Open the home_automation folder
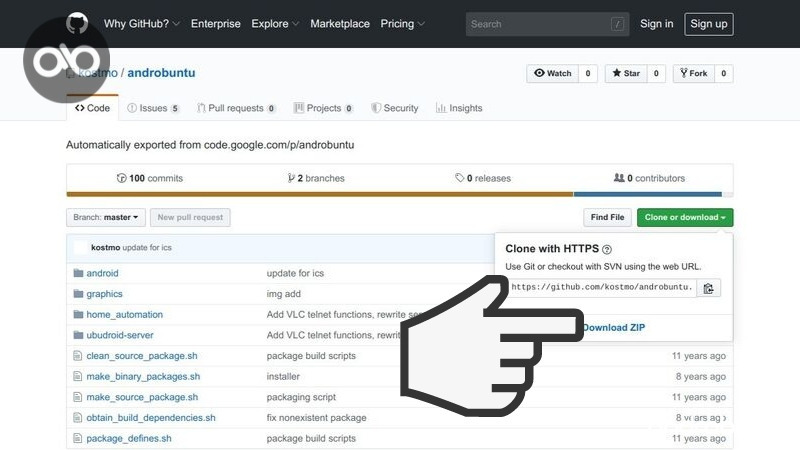 (124, 315)
